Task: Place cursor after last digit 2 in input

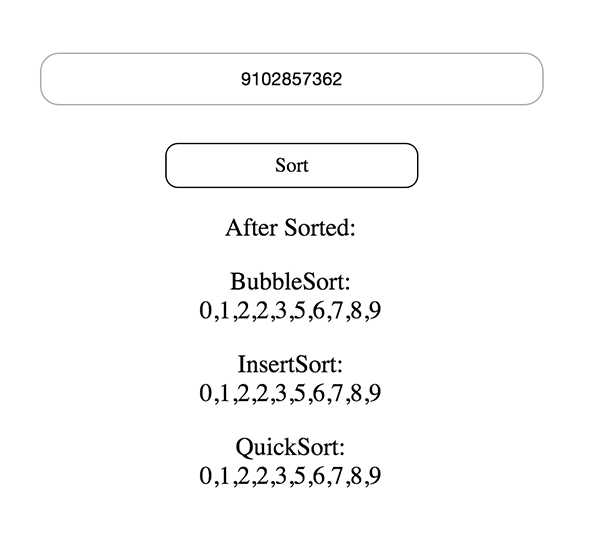Action: coord(342,79)
